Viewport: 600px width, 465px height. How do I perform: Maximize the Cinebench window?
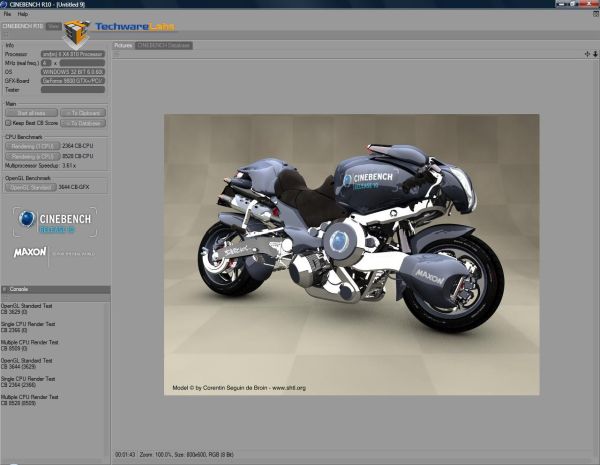574,3
